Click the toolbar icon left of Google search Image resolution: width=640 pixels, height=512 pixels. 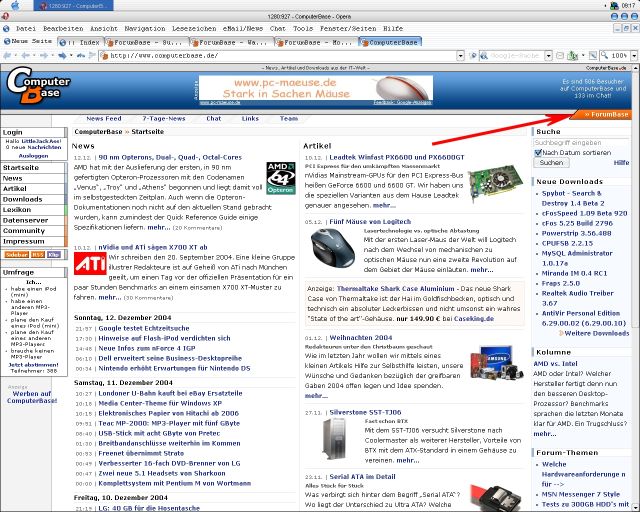[473, 56]
